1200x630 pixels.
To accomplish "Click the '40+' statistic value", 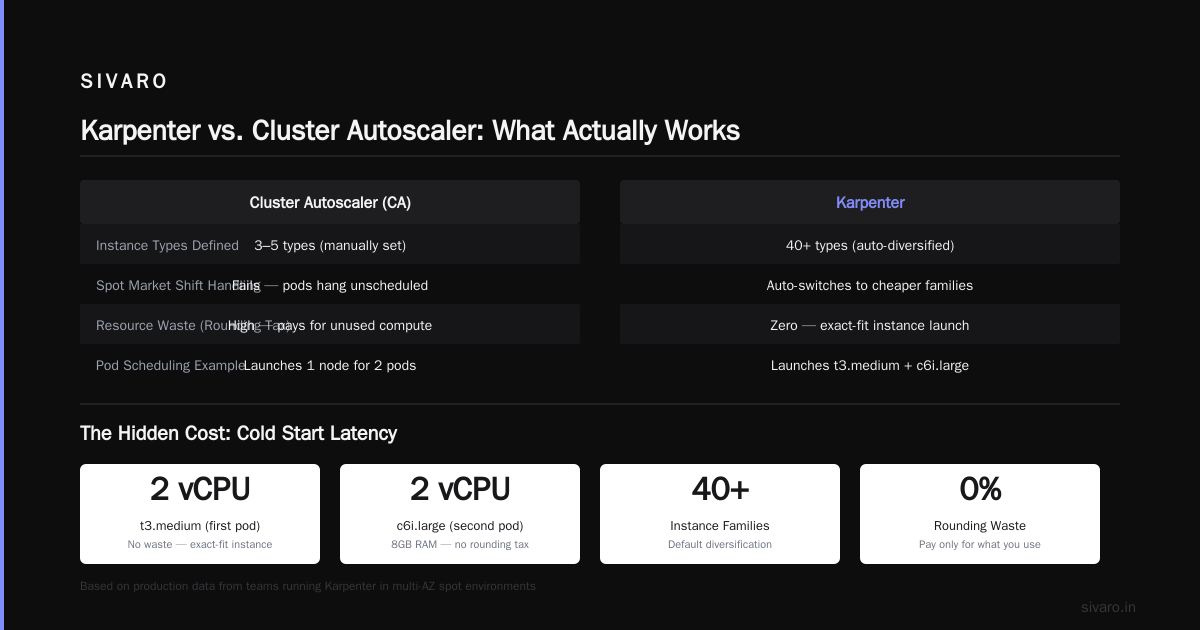I will (720, 489).
